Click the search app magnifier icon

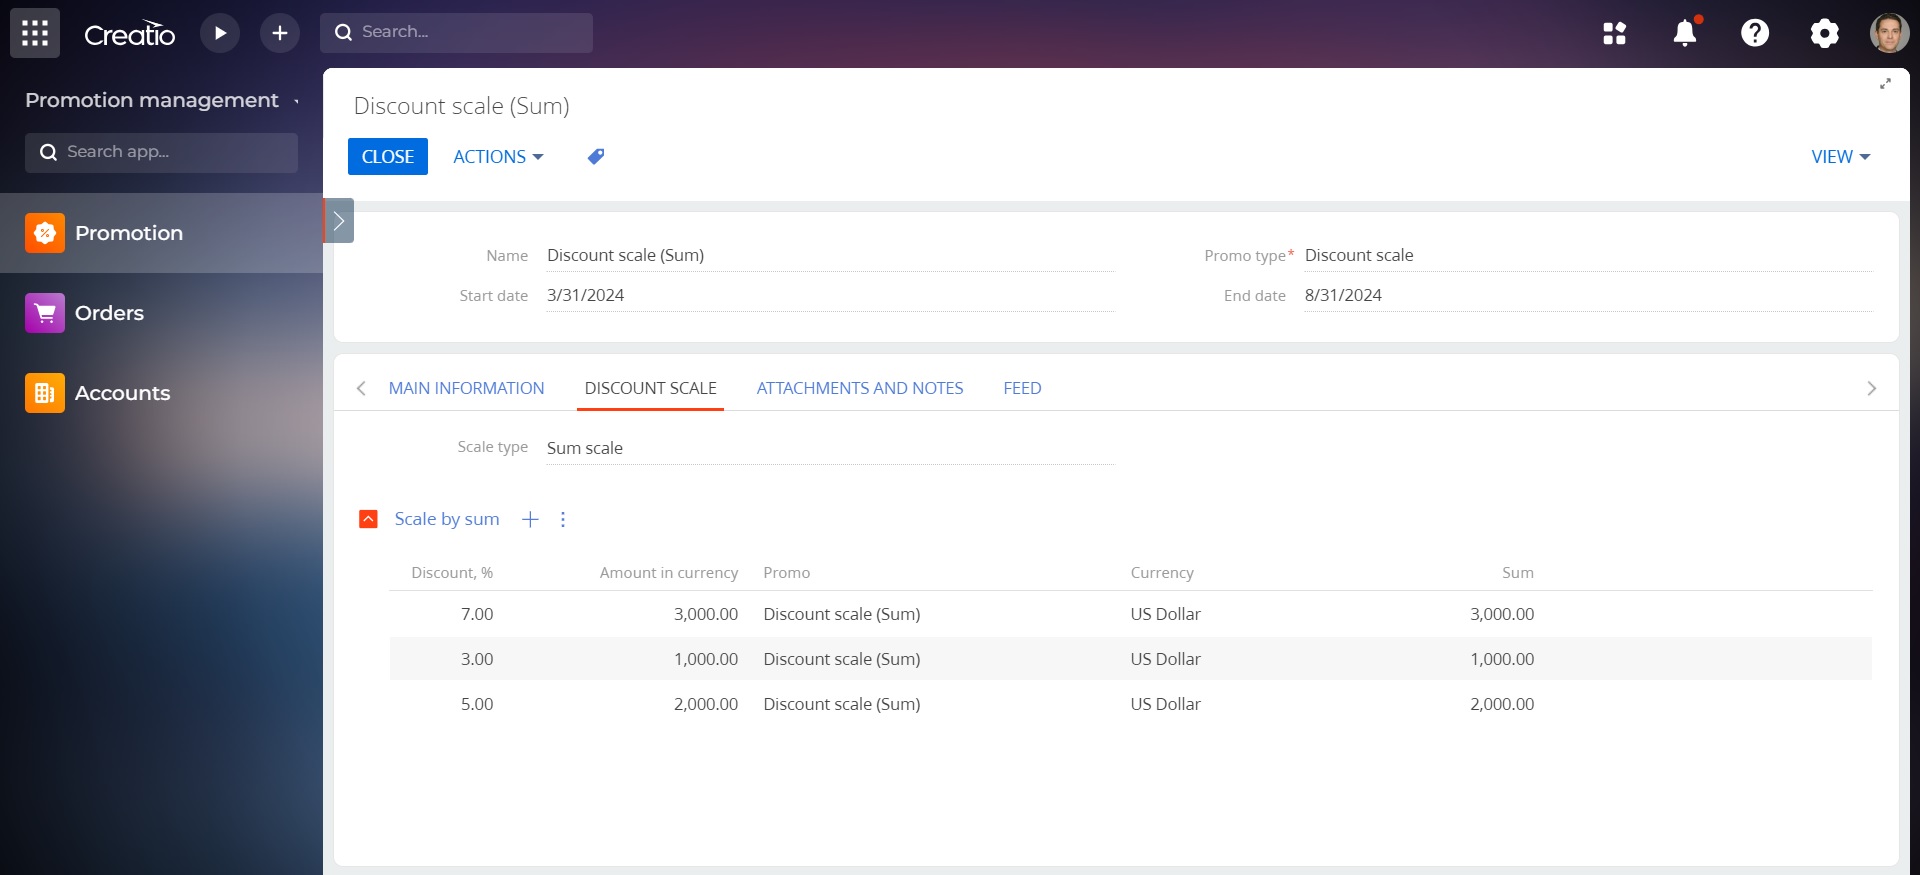(48, 152)
